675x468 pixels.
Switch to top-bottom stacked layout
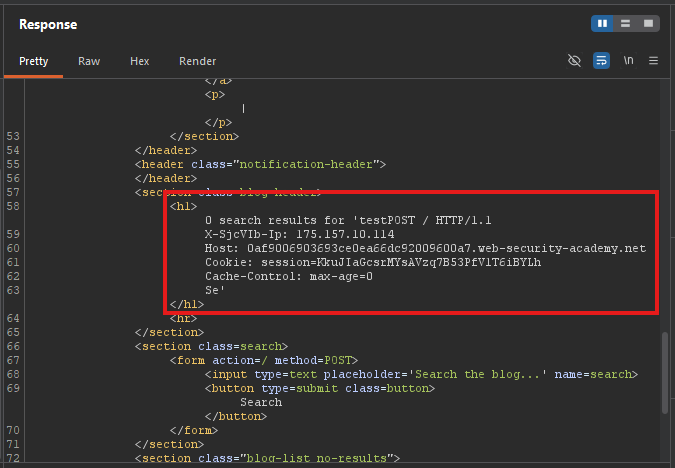pos(625,24)
